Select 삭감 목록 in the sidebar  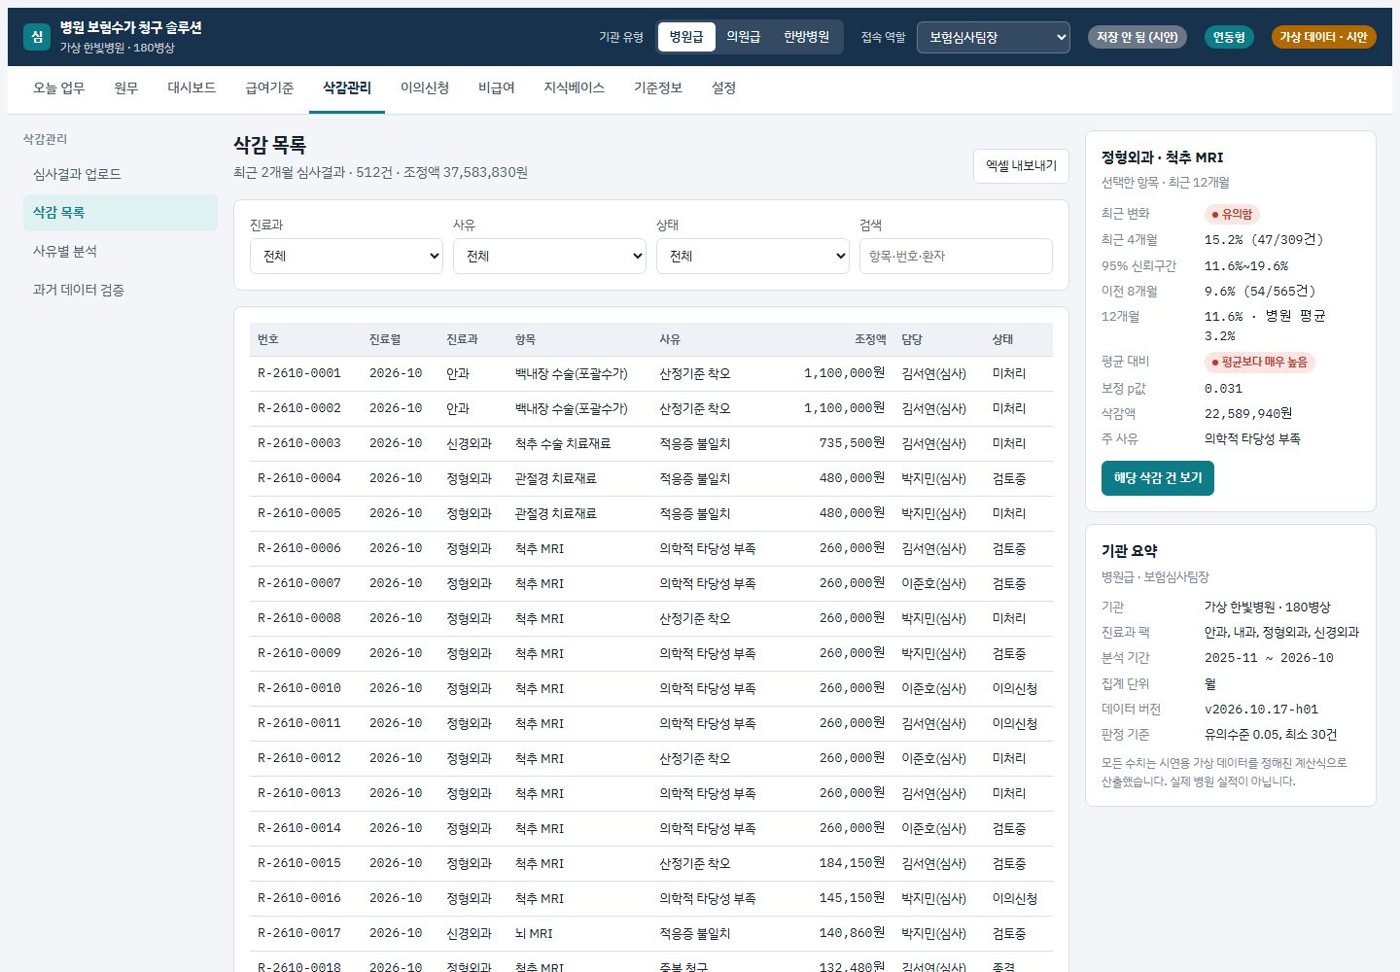[x=120, y=213]
